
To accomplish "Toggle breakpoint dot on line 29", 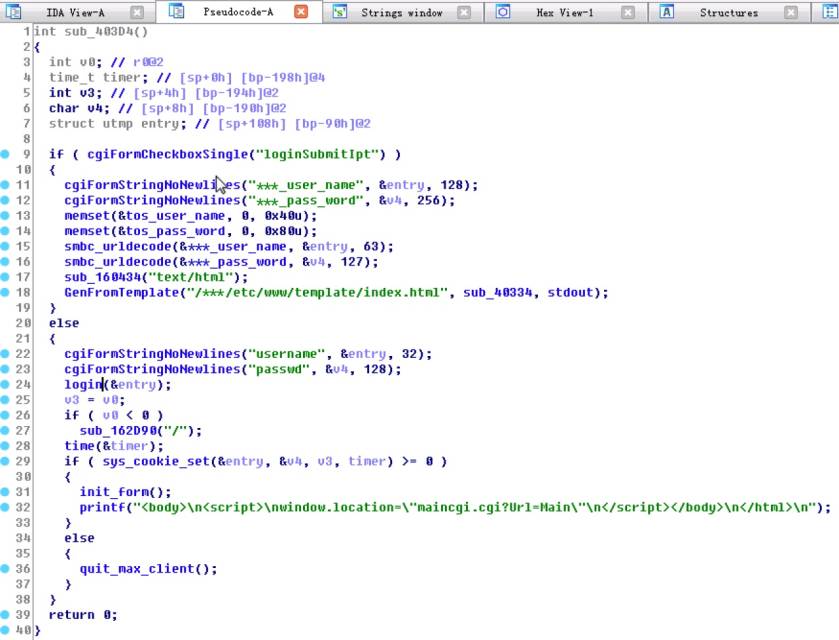I will click(5, 461).
